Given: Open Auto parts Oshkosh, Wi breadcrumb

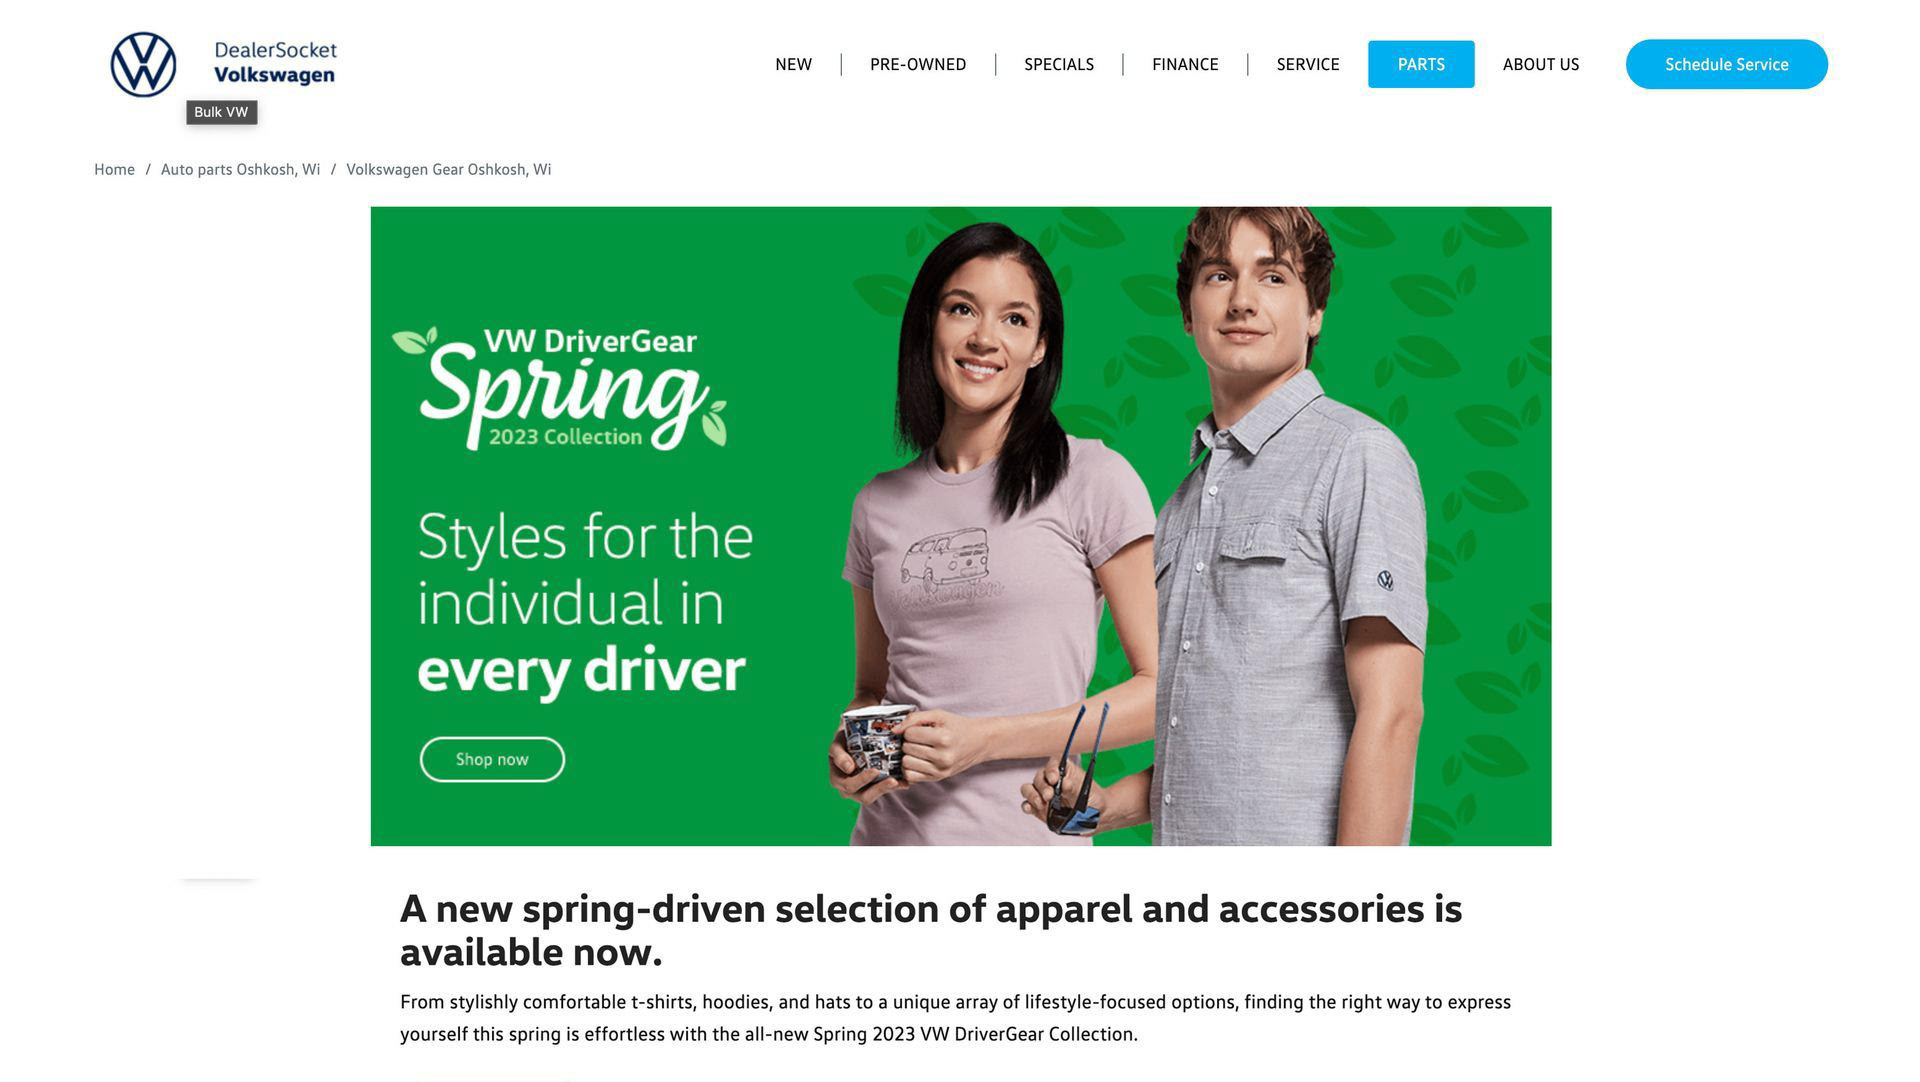Looking at the screenshot, I should coord(240,169).
